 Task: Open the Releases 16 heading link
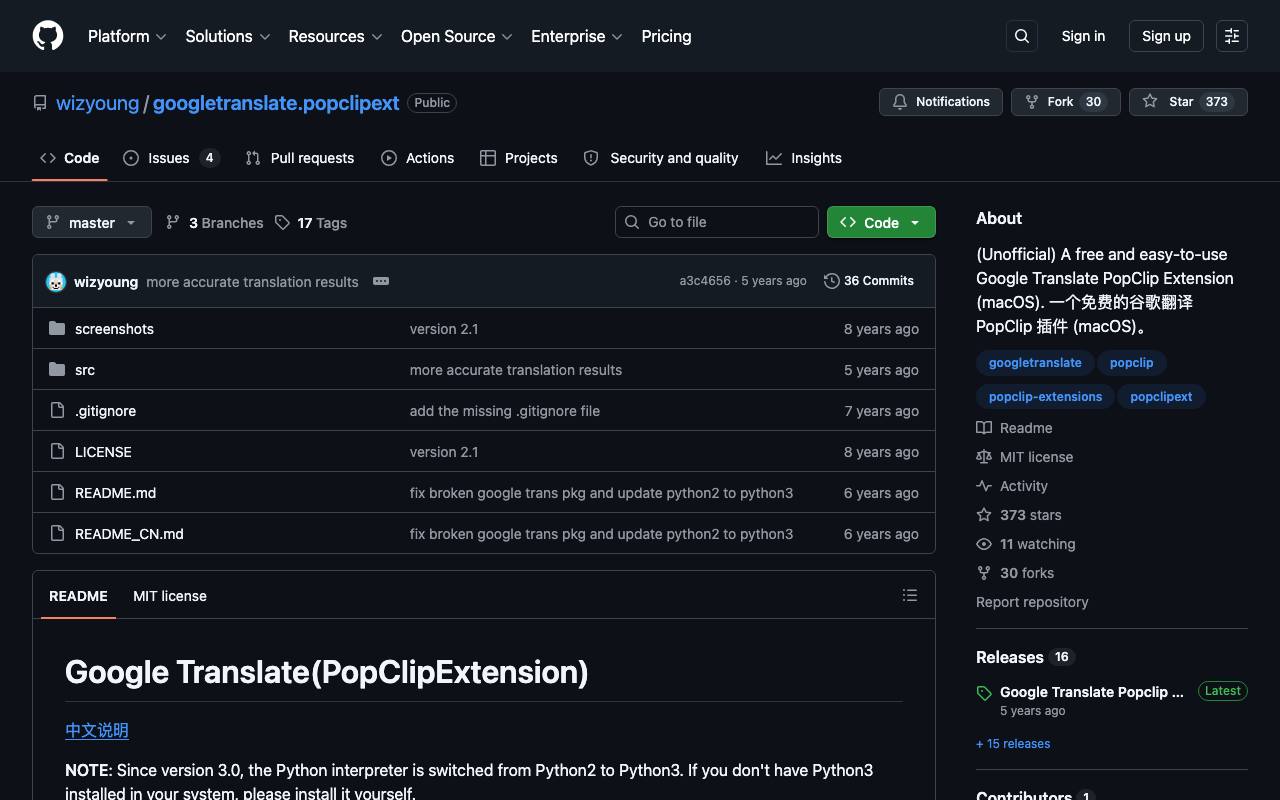(x=1024, y=657)
